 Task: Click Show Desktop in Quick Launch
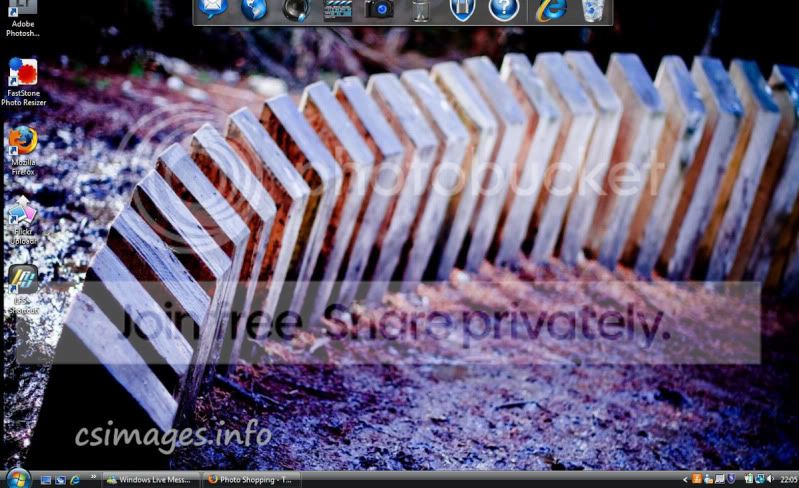pos(46,479)
